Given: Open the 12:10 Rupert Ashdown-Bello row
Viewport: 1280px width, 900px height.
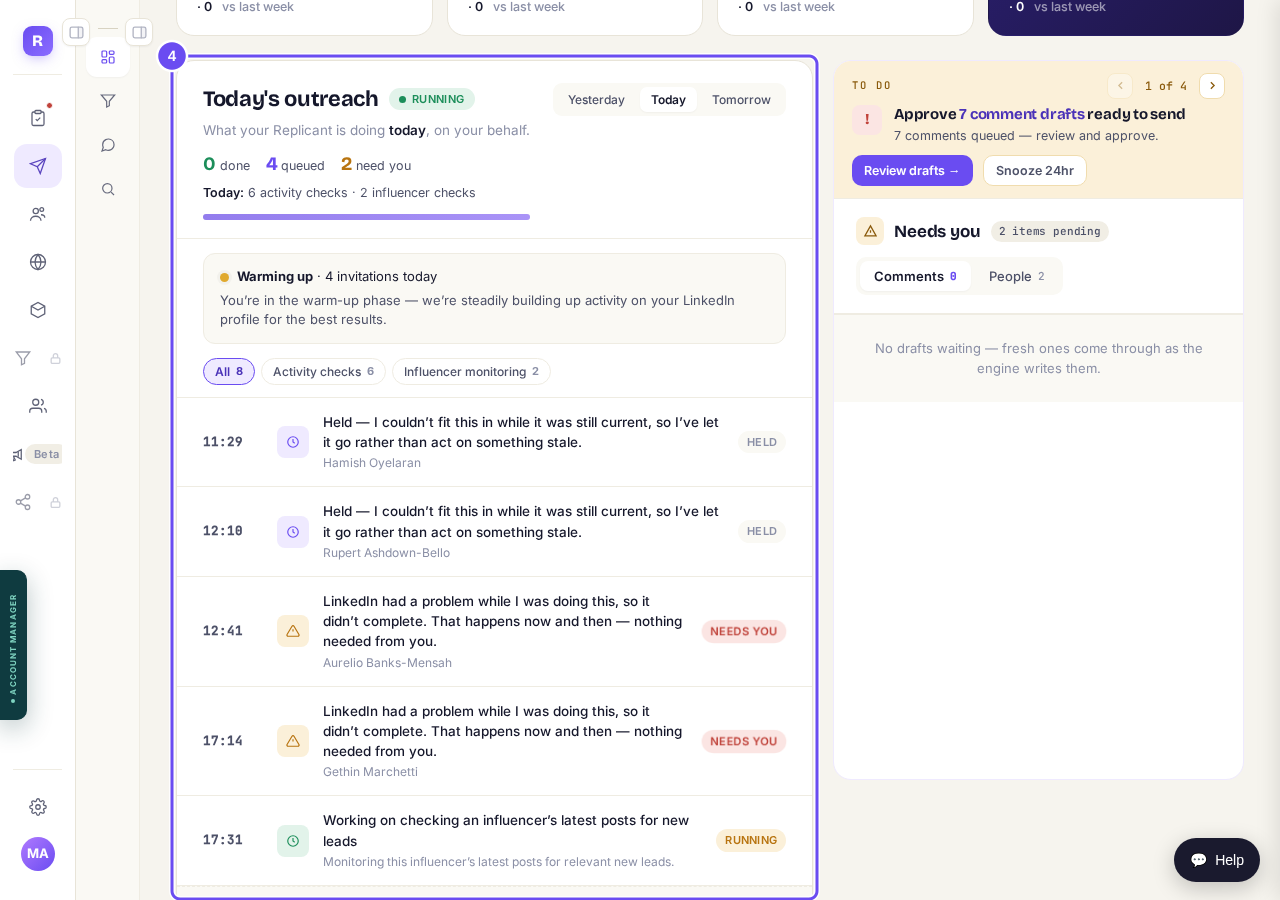Looking at the screenshot, I should (x=494, y=532).
